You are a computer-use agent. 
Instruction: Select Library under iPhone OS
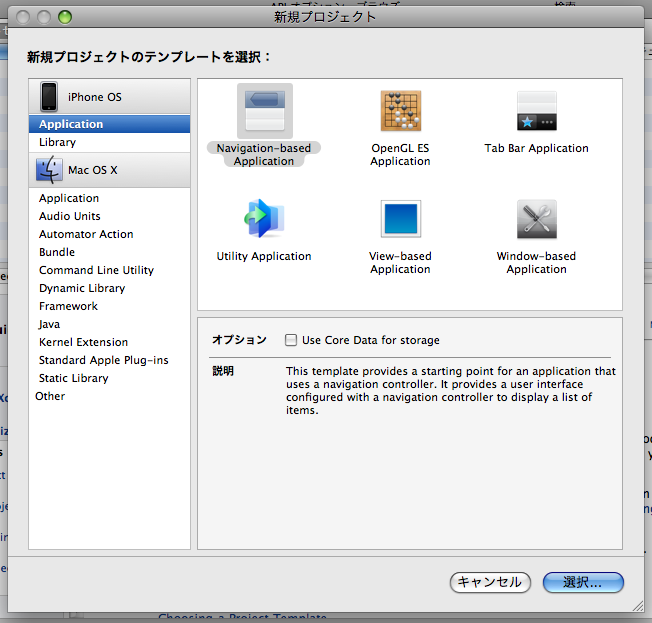tap(109, 142)
